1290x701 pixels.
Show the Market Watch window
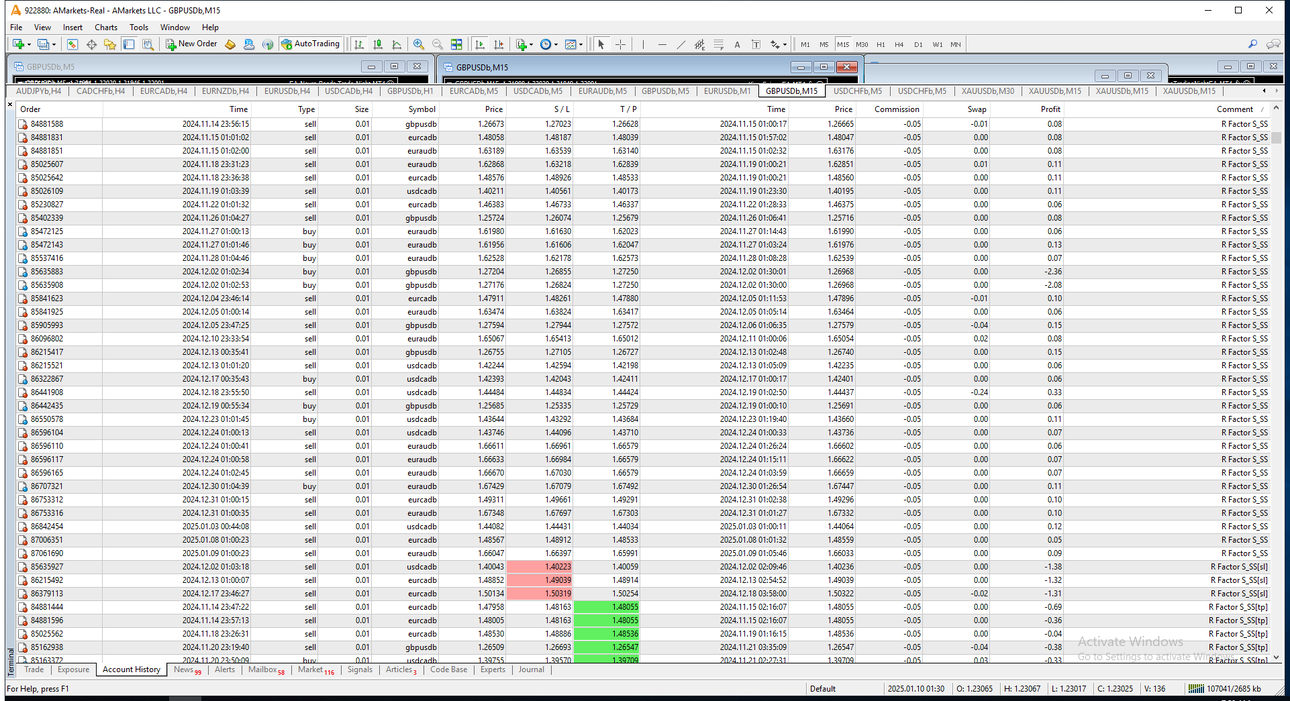[x=72, y=44]
